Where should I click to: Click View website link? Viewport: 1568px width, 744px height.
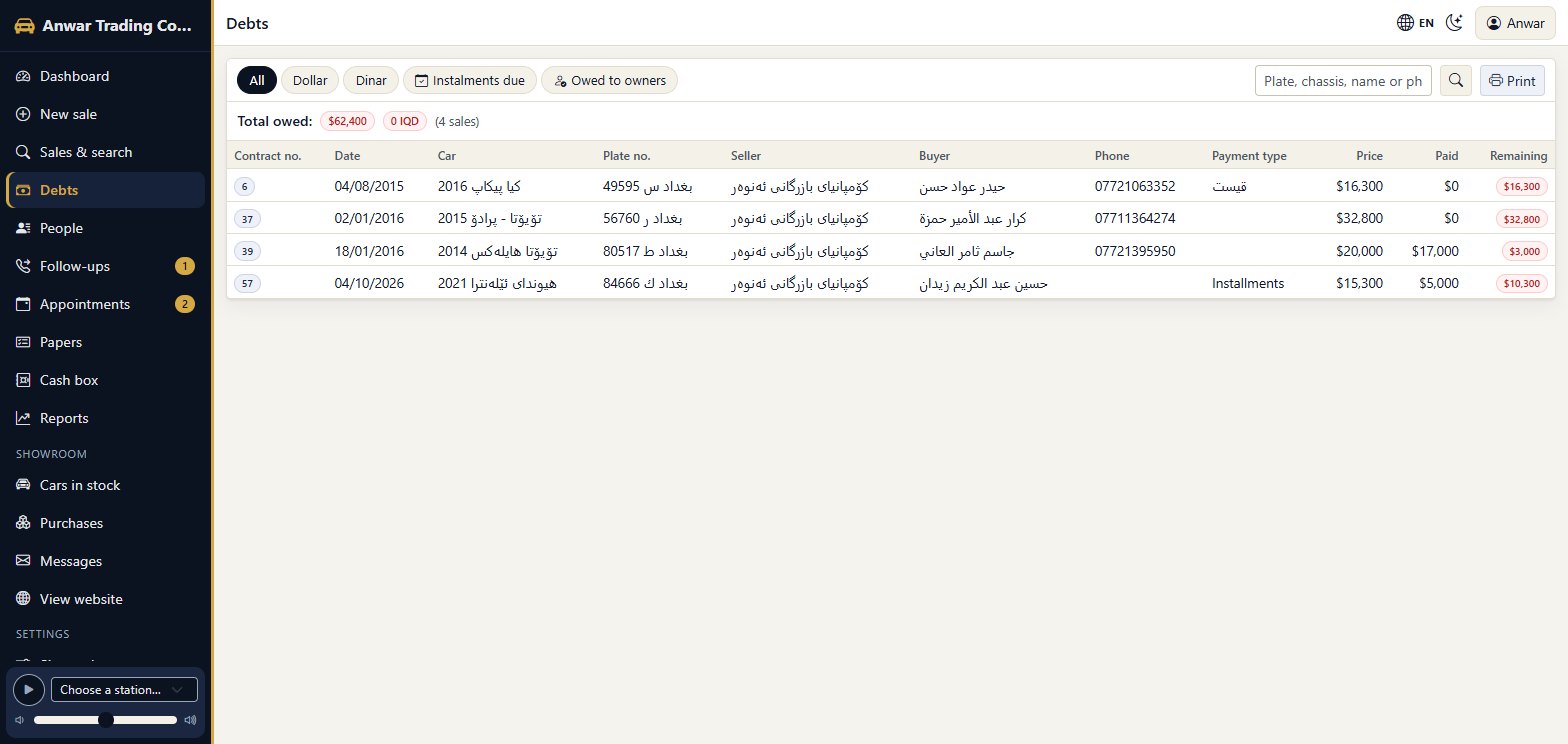(x=106, y=599)
